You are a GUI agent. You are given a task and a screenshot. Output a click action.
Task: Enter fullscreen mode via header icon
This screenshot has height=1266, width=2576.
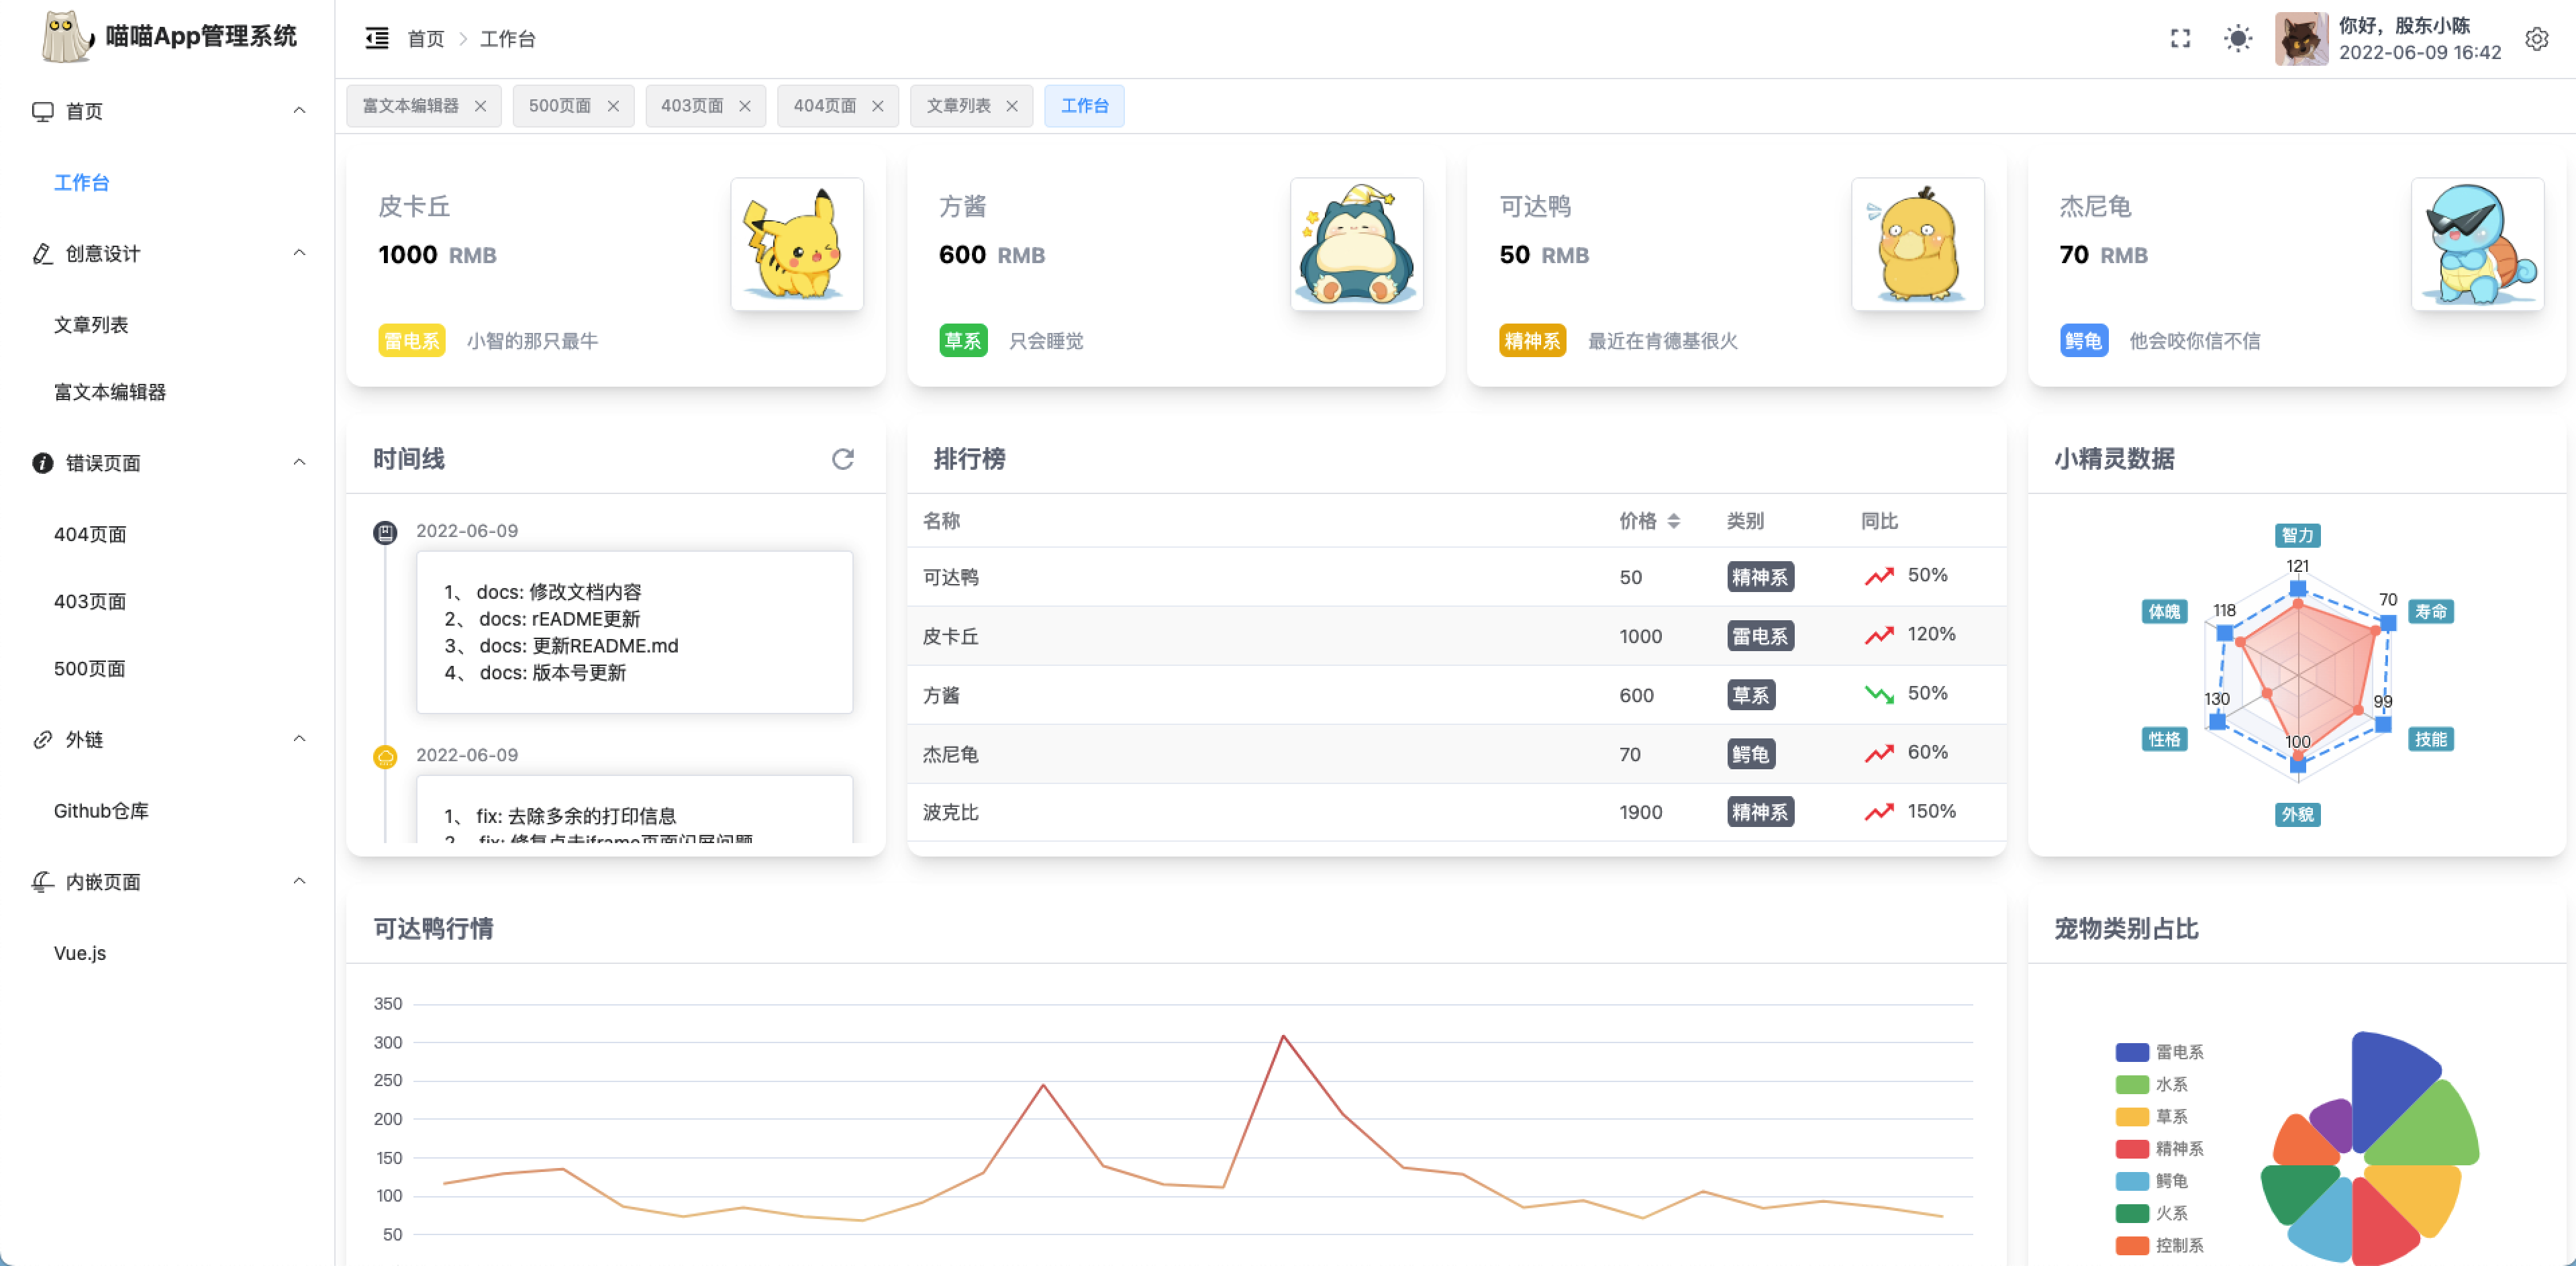point(2180,38)
